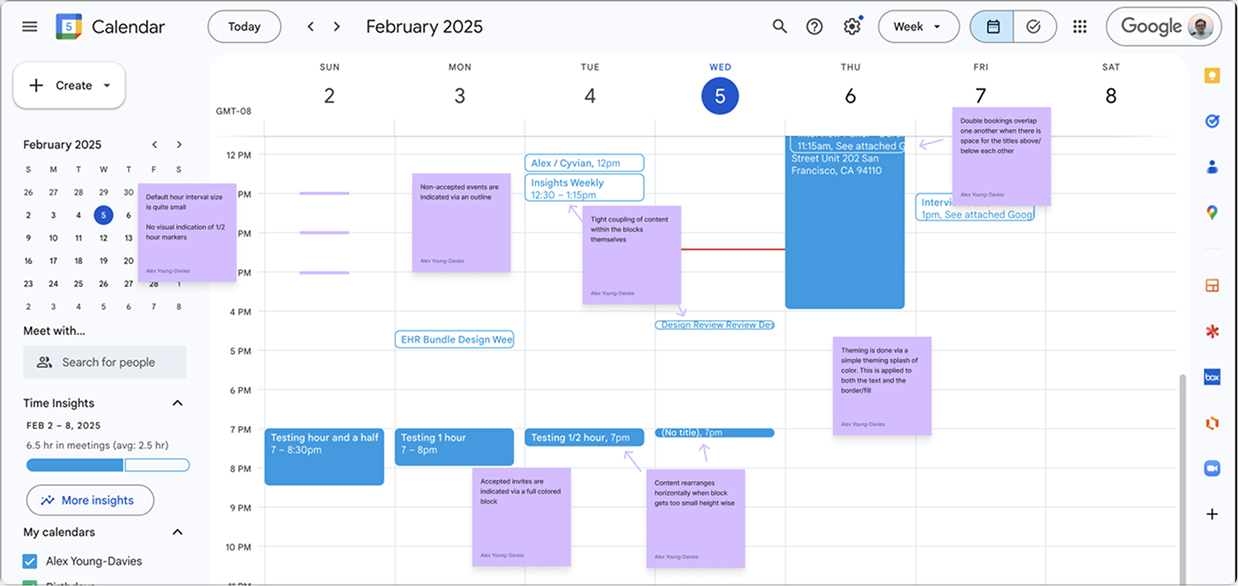The width and height of the screenshot is (1238, 586).
Task: Collapse the My calendars section
Action: click(177, 532)
